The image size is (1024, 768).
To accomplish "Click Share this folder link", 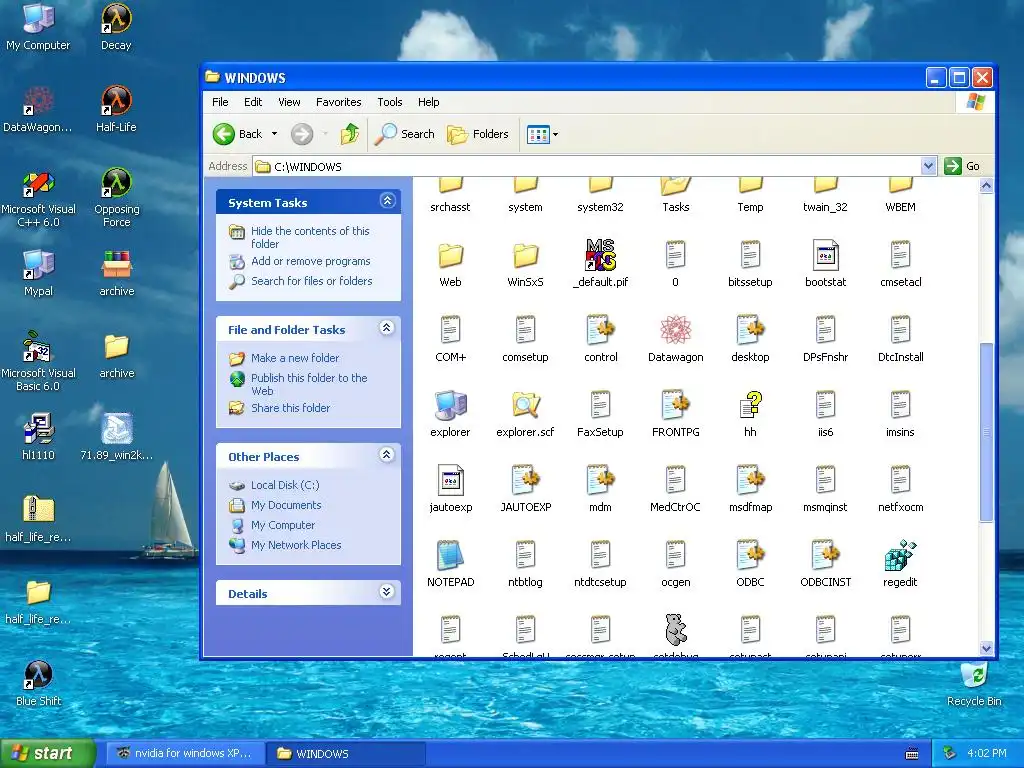I will coord(291,408).
